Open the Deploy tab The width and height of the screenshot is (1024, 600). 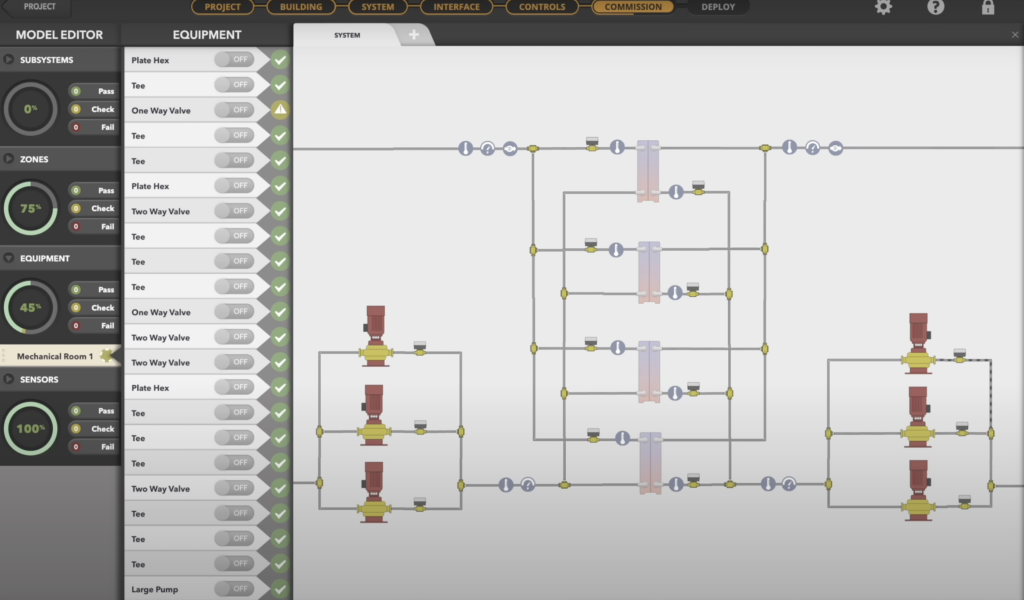717,7
